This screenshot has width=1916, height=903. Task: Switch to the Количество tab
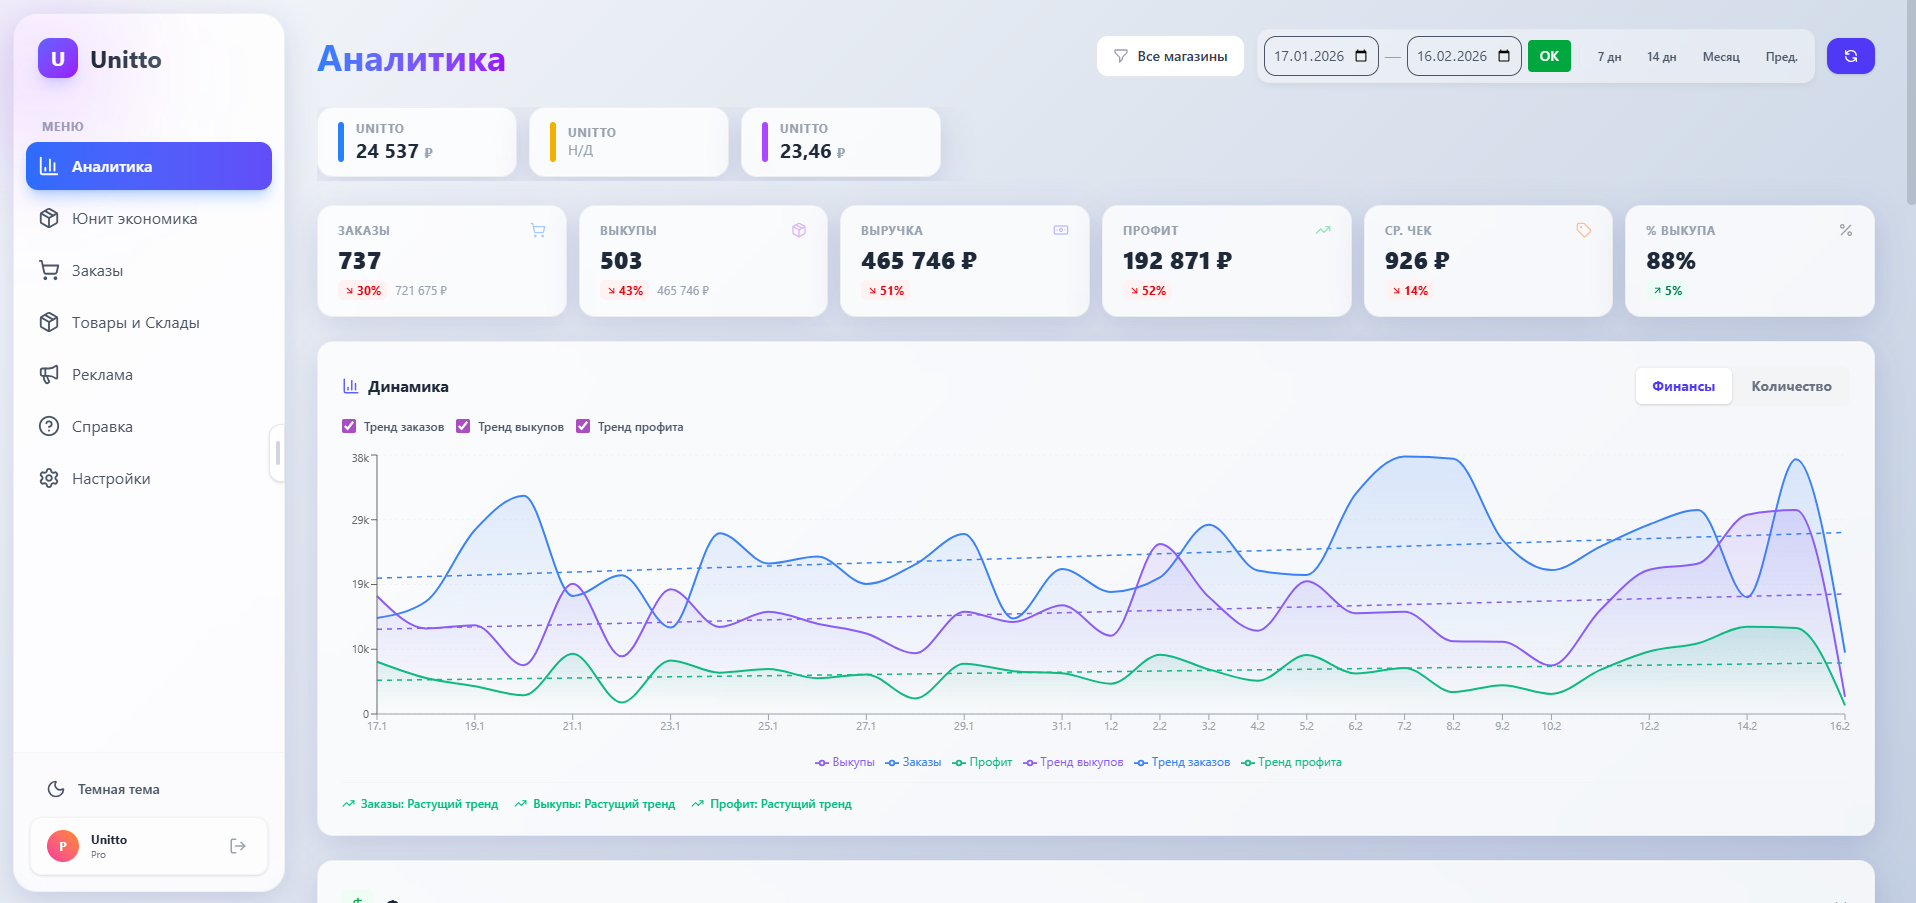(x=1790, y=386)
